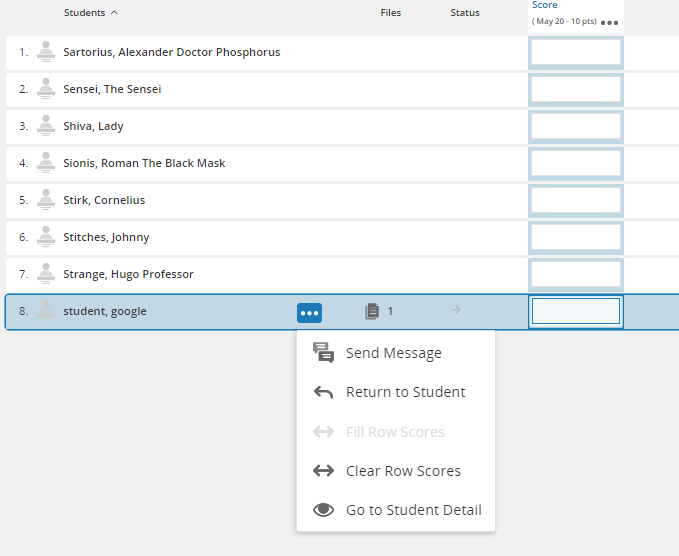Select Go to Student Detail option
The image size is (679, 556).
(x=413, y=510)
